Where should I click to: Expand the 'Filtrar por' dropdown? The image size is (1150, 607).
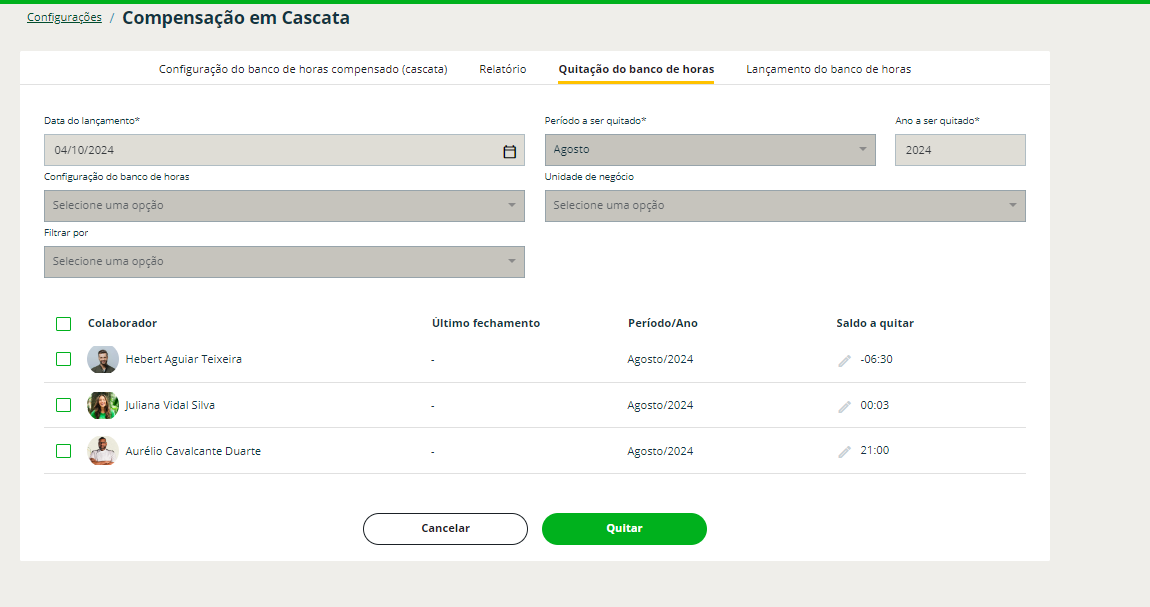coord(284,262)
